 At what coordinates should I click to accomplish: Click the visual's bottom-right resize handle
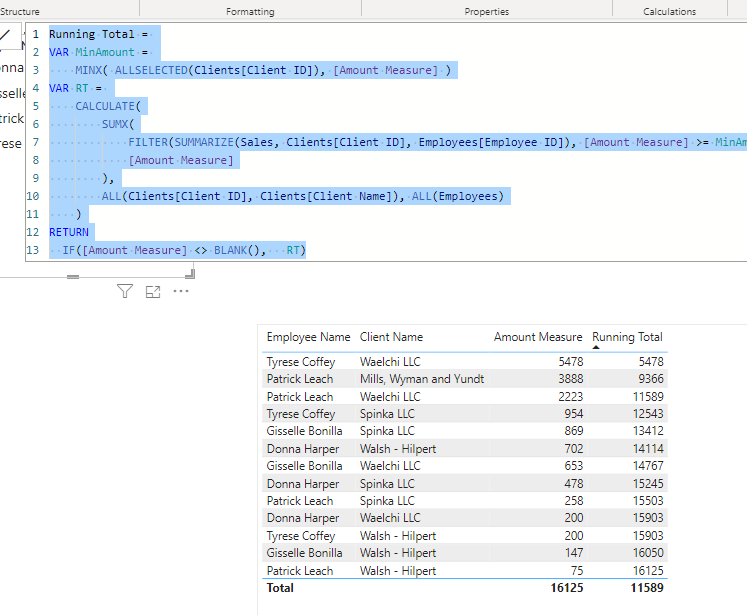(x=190, y=274)
